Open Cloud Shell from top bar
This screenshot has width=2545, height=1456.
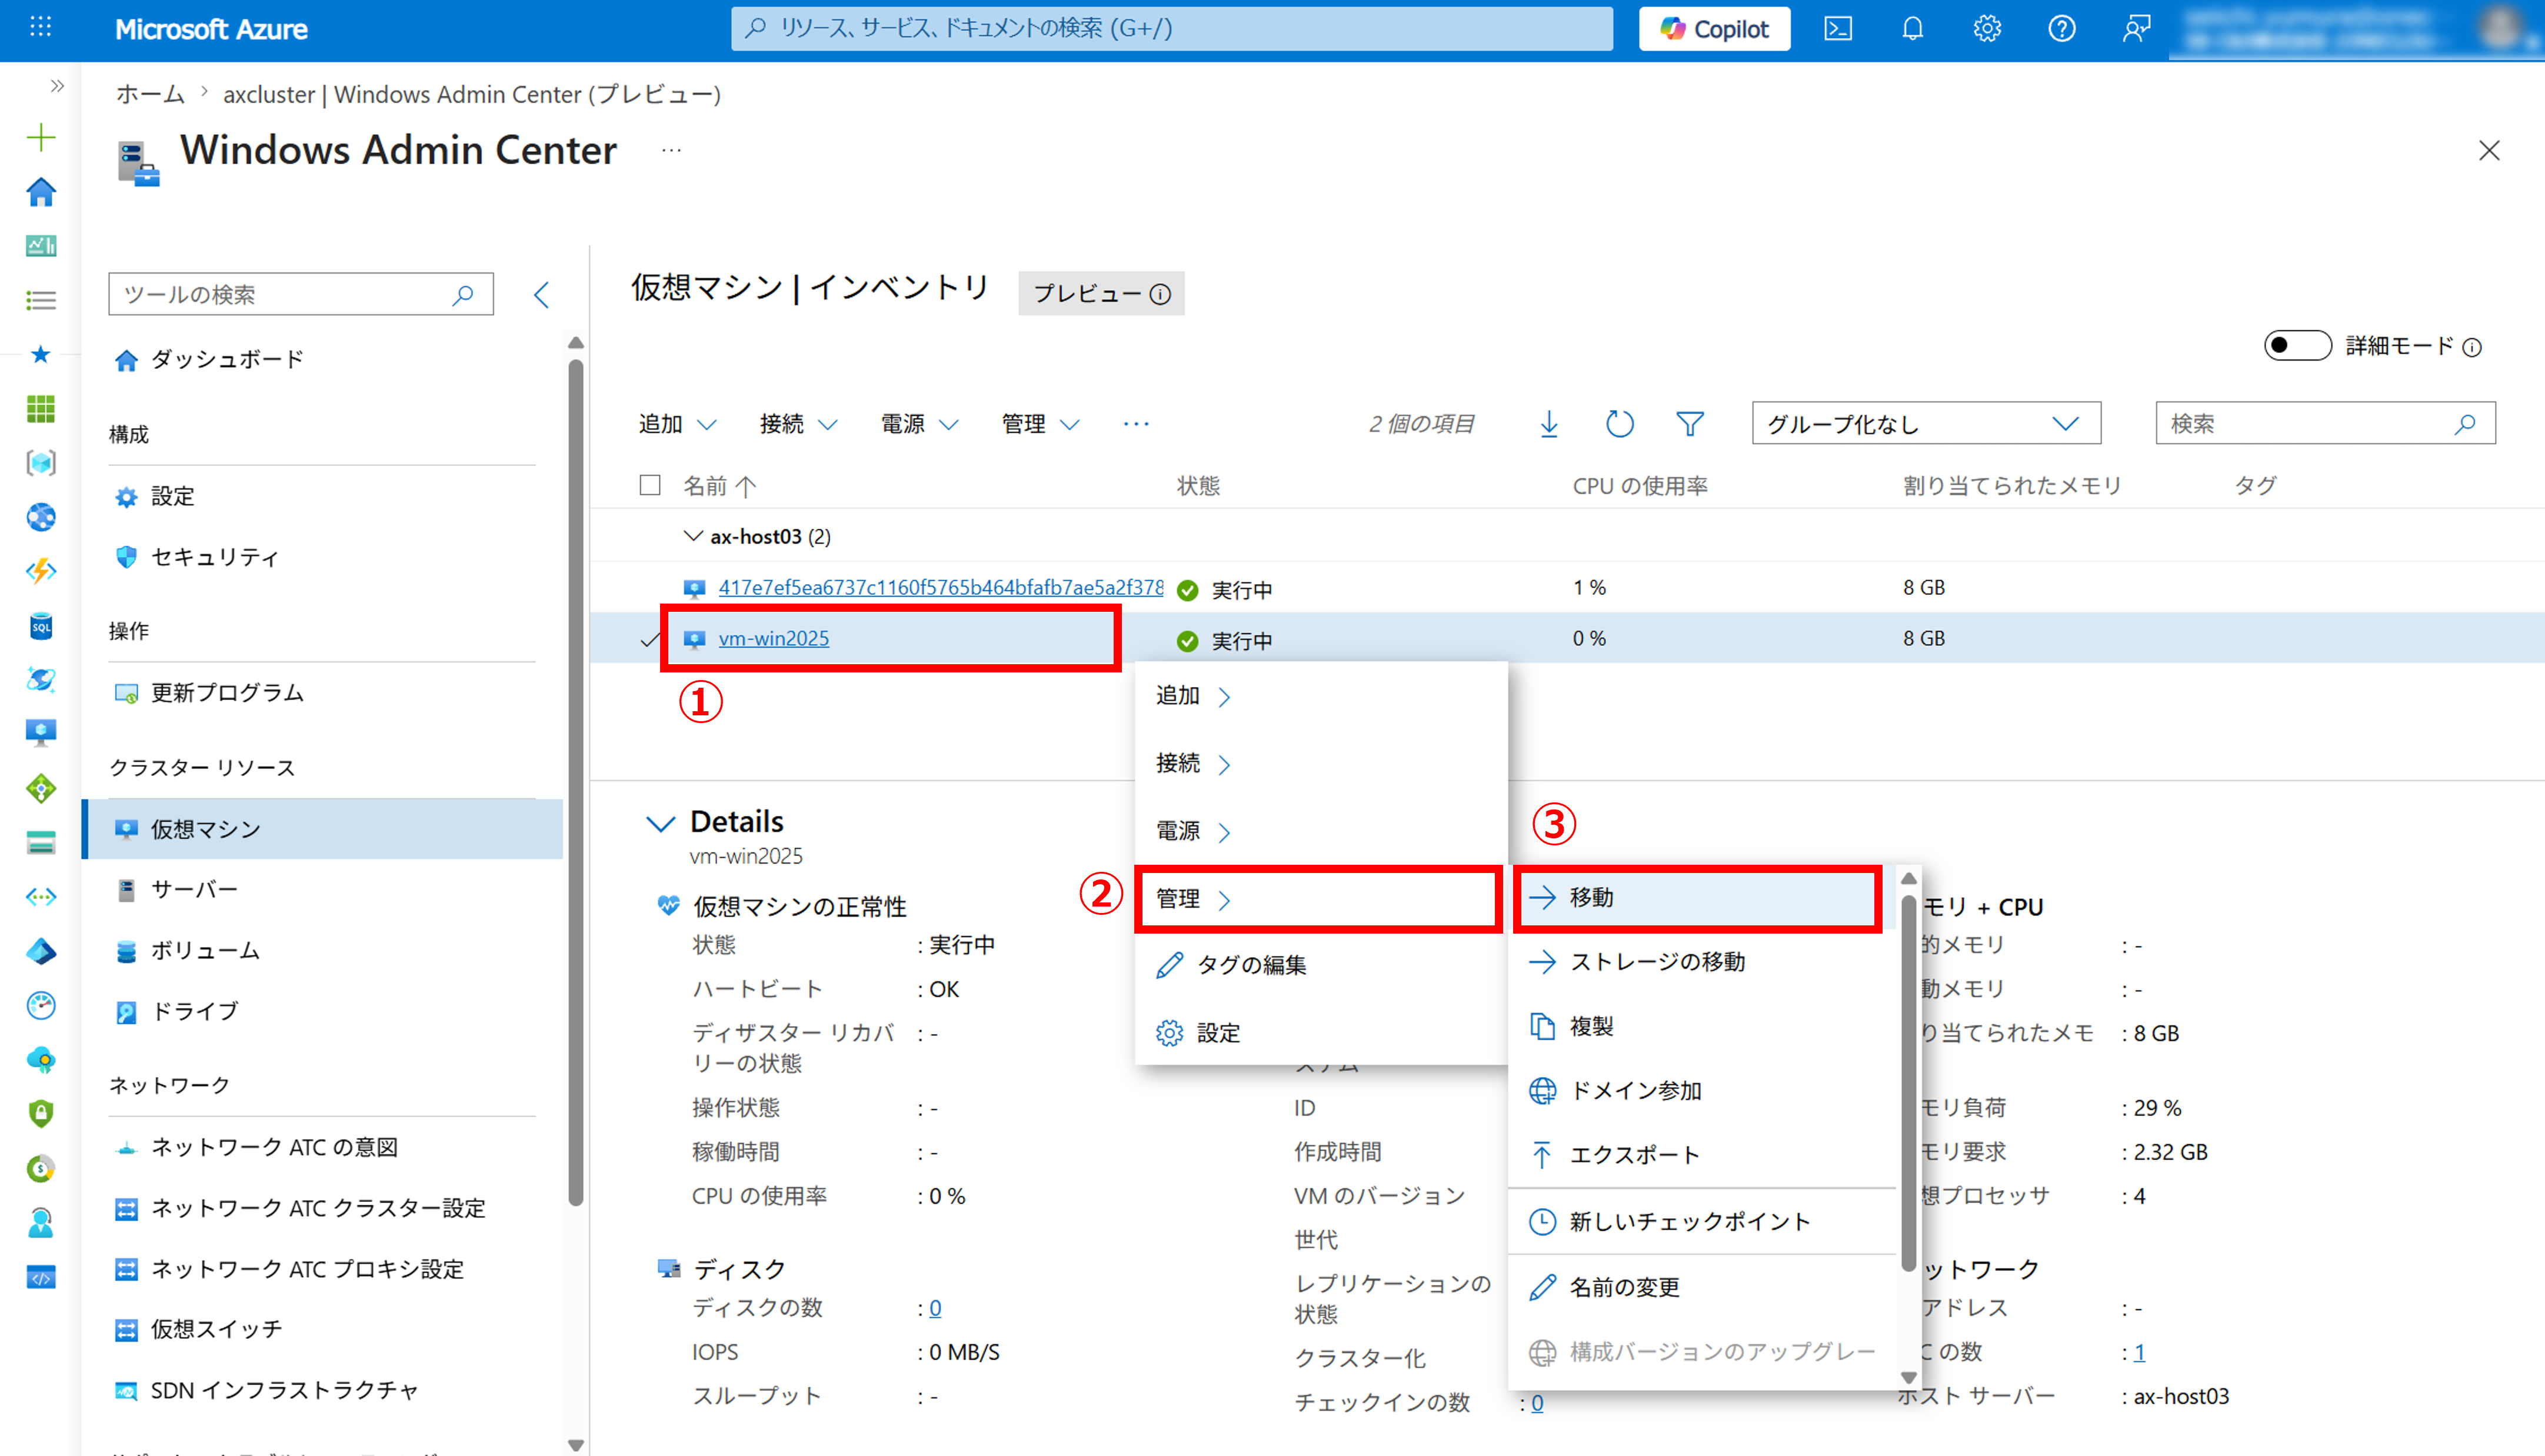[1838, 29]
